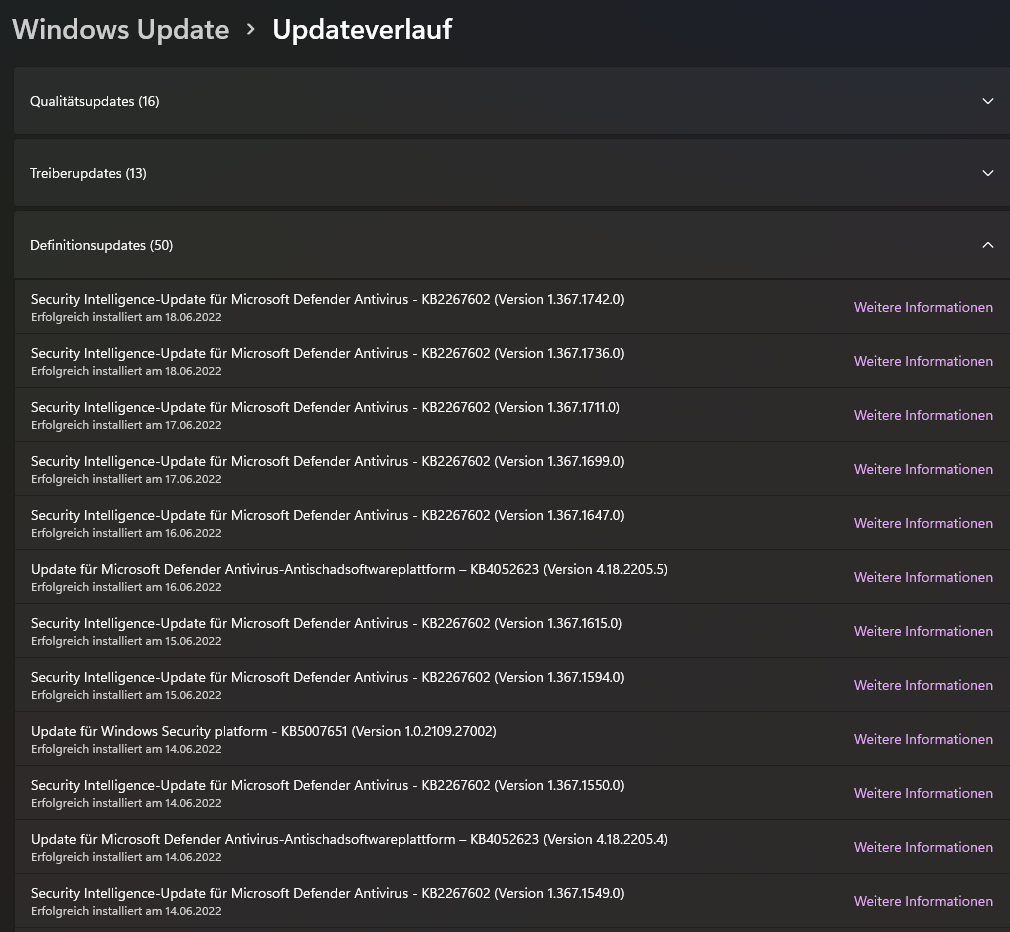
Task: Open Weitere Informationen for version 1.367.1647.0
Action: [923, 524]
